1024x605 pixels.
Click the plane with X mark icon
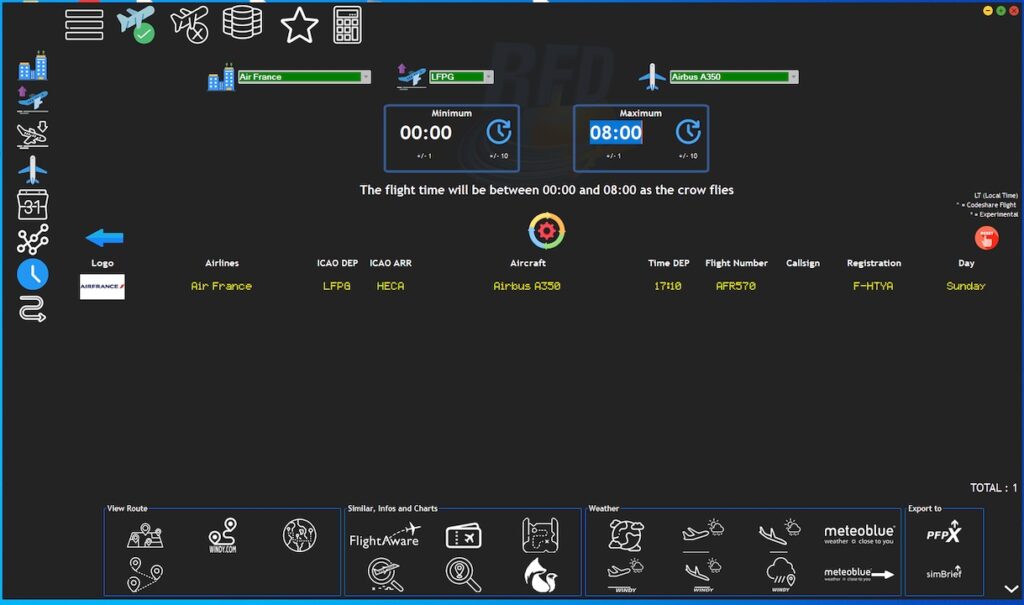point(189,25)
